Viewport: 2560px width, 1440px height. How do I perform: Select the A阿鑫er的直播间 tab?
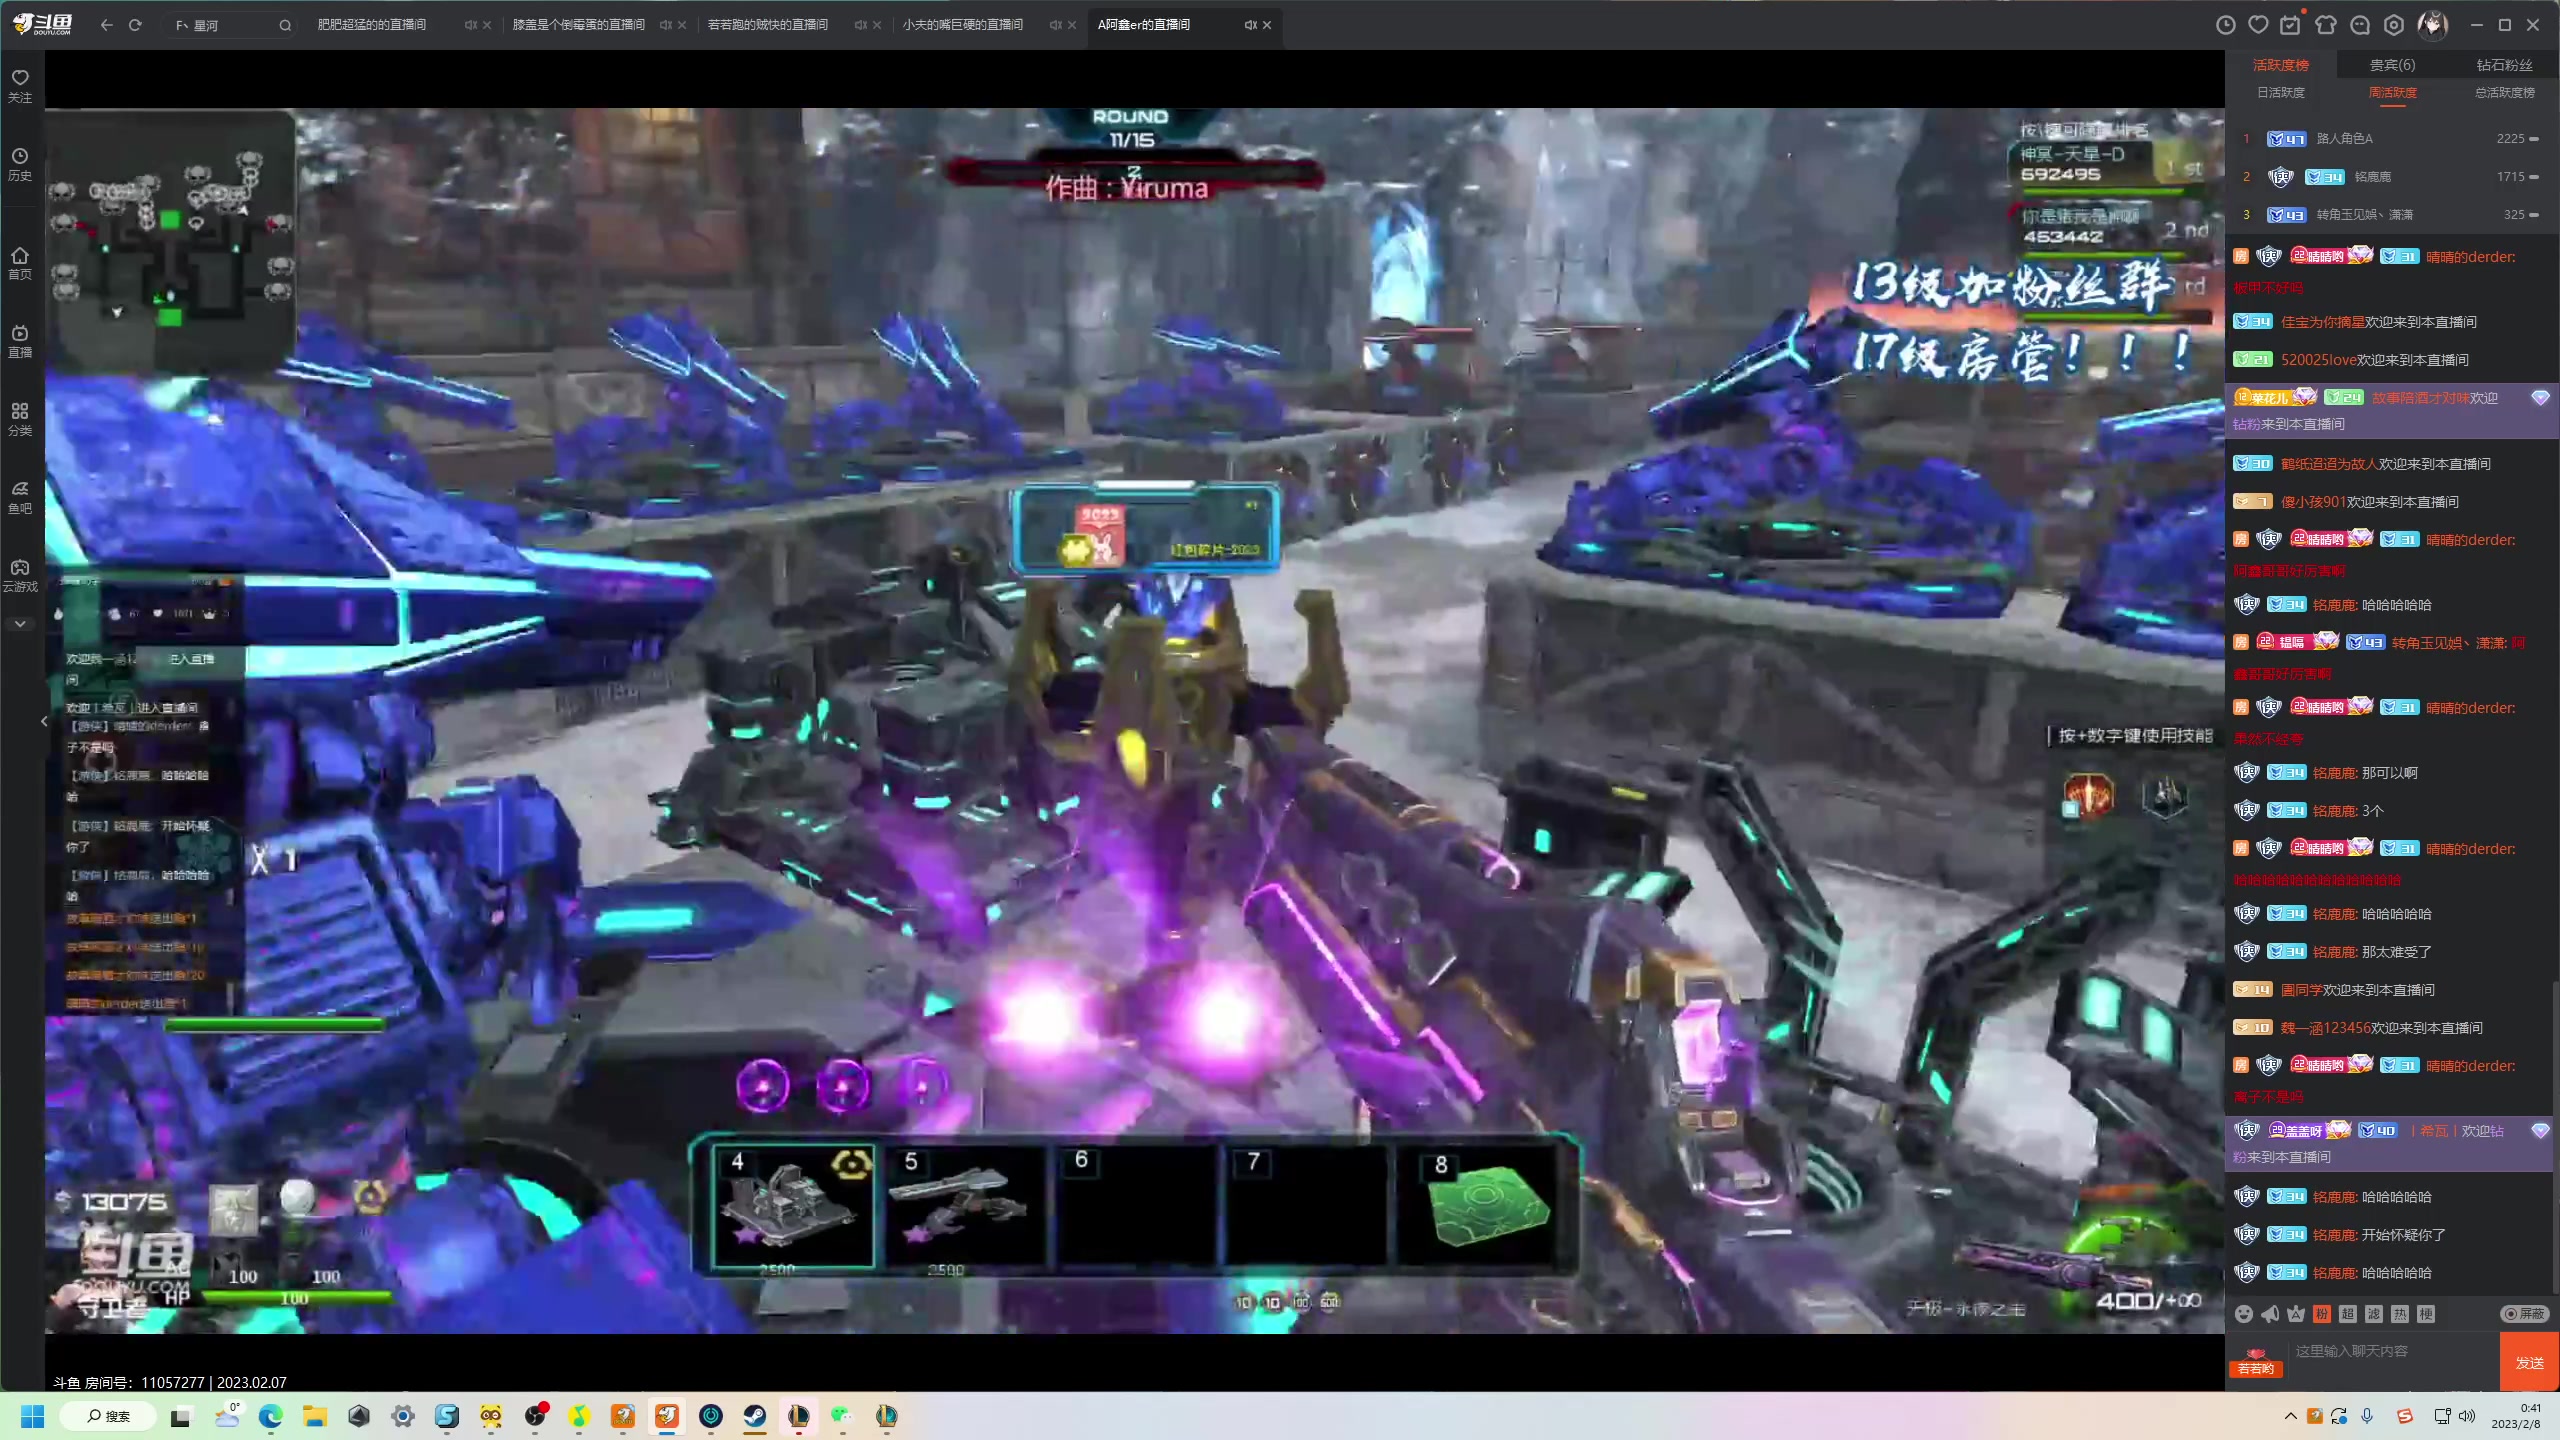[x=1144, y=25]
